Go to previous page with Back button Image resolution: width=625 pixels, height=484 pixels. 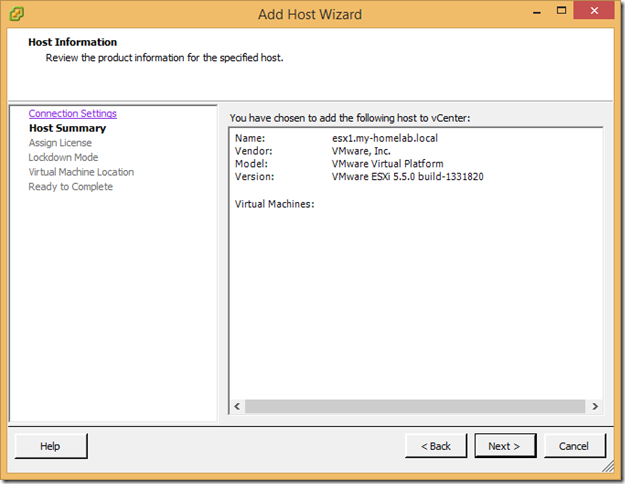point(435,446)
